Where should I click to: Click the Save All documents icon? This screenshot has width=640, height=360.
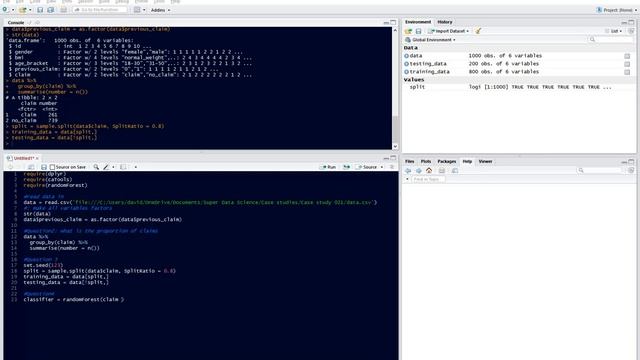pos(51,10)
